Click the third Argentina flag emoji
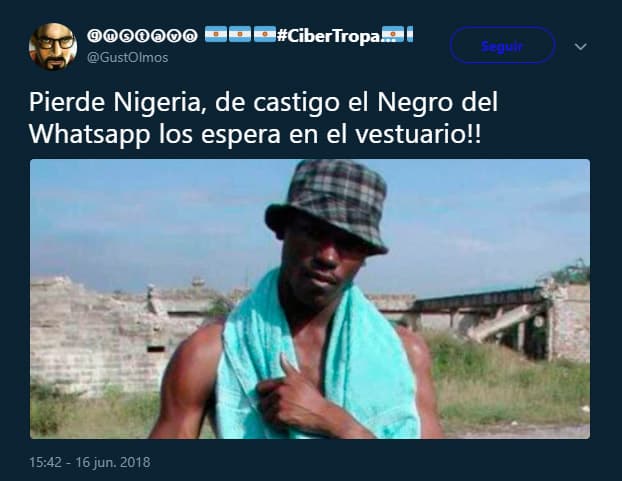The image size is (622, 481). coord(265,34)
